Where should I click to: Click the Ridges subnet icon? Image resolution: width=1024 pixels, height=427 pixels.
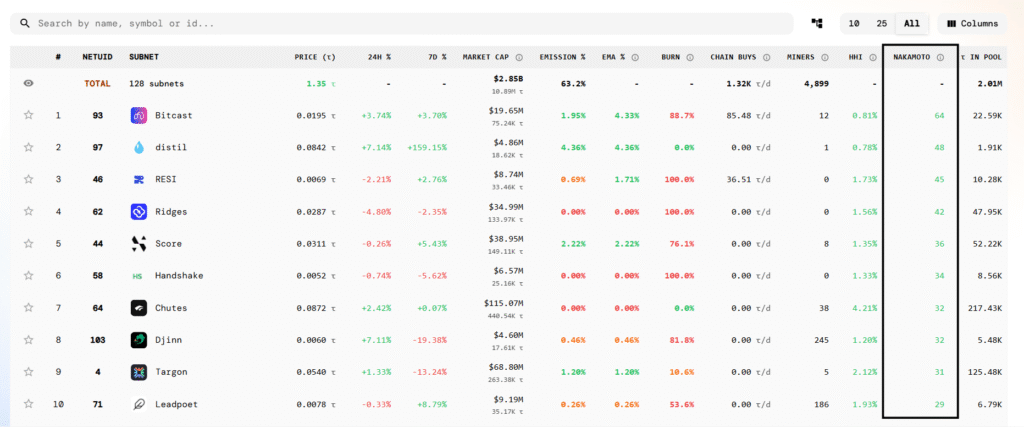tap(139, 212)
